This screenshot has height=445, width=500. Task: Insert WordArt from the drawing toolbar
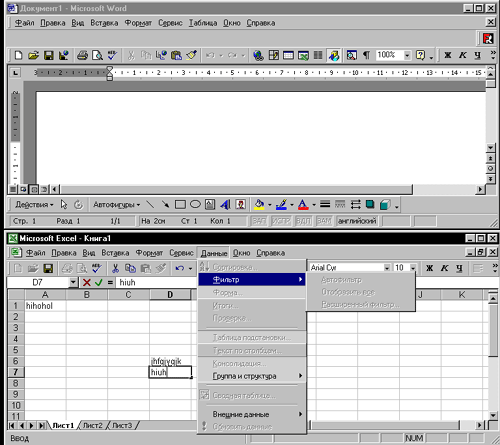pyautogui.click(x=225, y=204)
